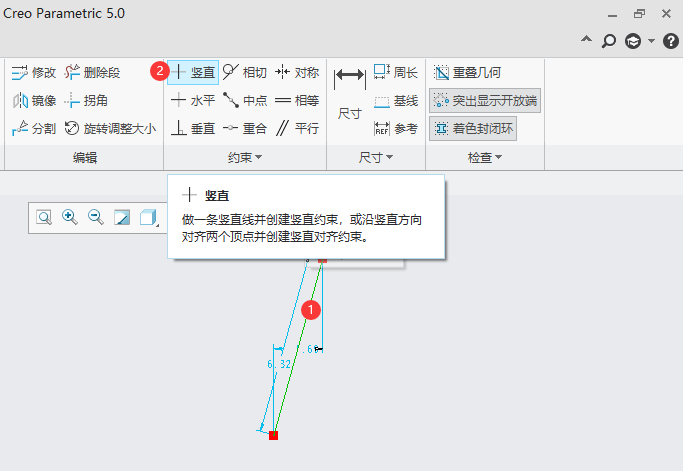Click the Refit view icon

(x=44, y=217)
